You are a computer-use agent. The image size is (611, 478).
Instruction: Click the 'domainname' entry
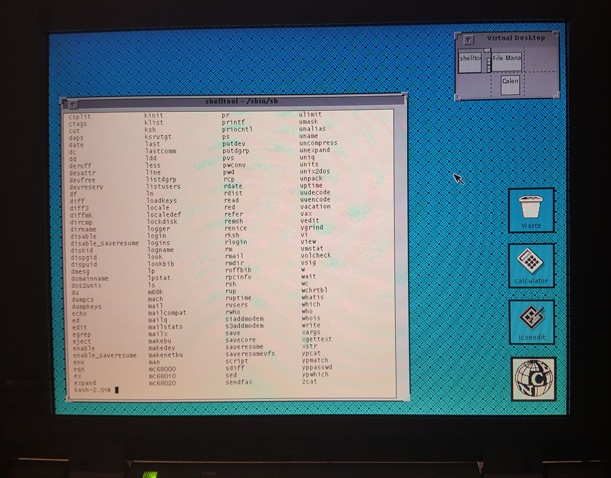pyautogui.click(x=90, y=279)
